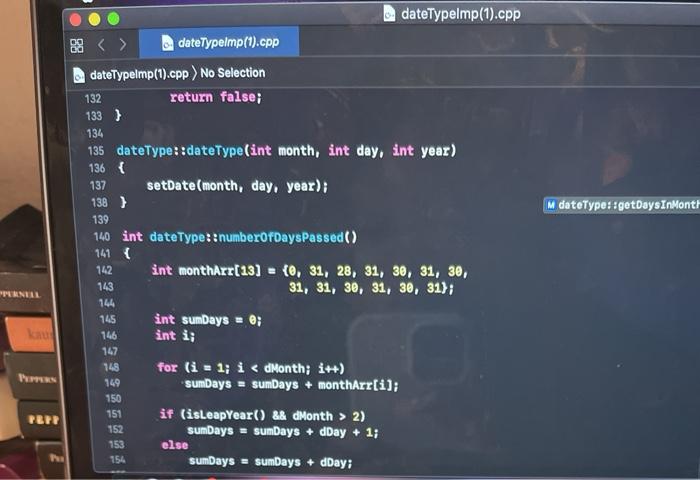Open the related items grid menu
Image resolution: width=700 pixels, height=480 pixels.
click(x=77, y=46)
